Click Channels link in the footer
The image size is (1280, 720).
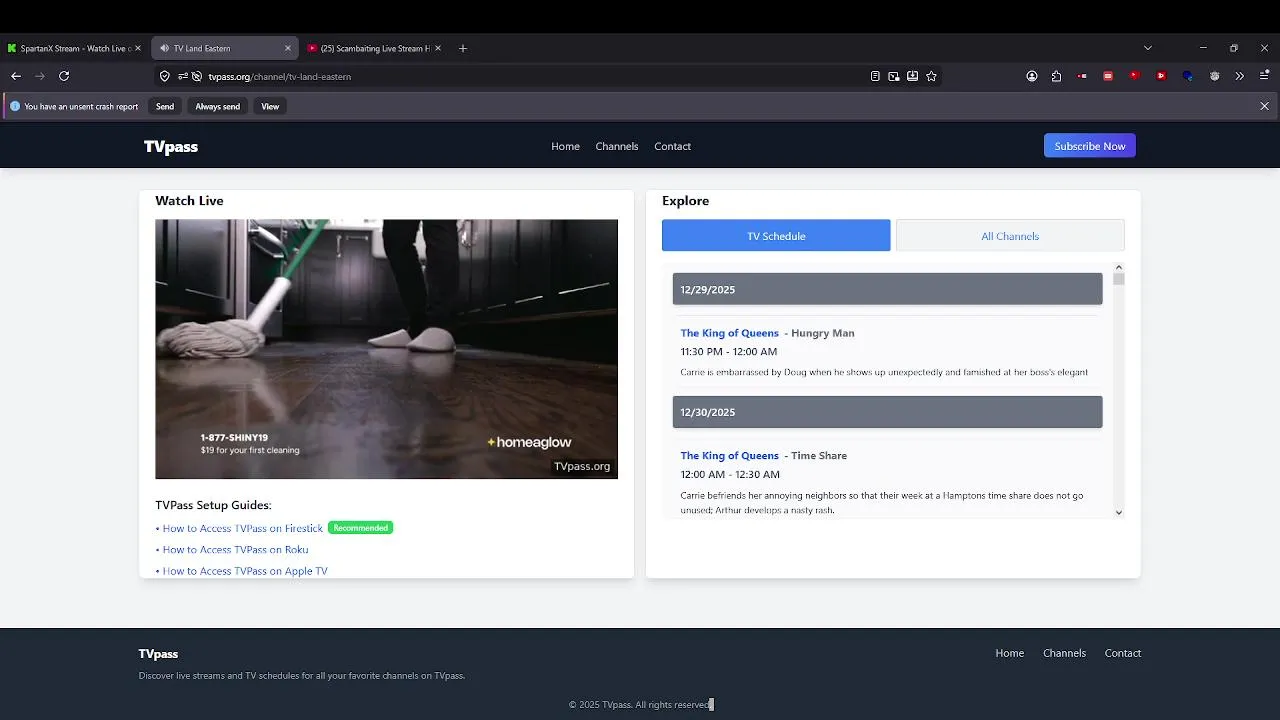[x=1064, y=653]
